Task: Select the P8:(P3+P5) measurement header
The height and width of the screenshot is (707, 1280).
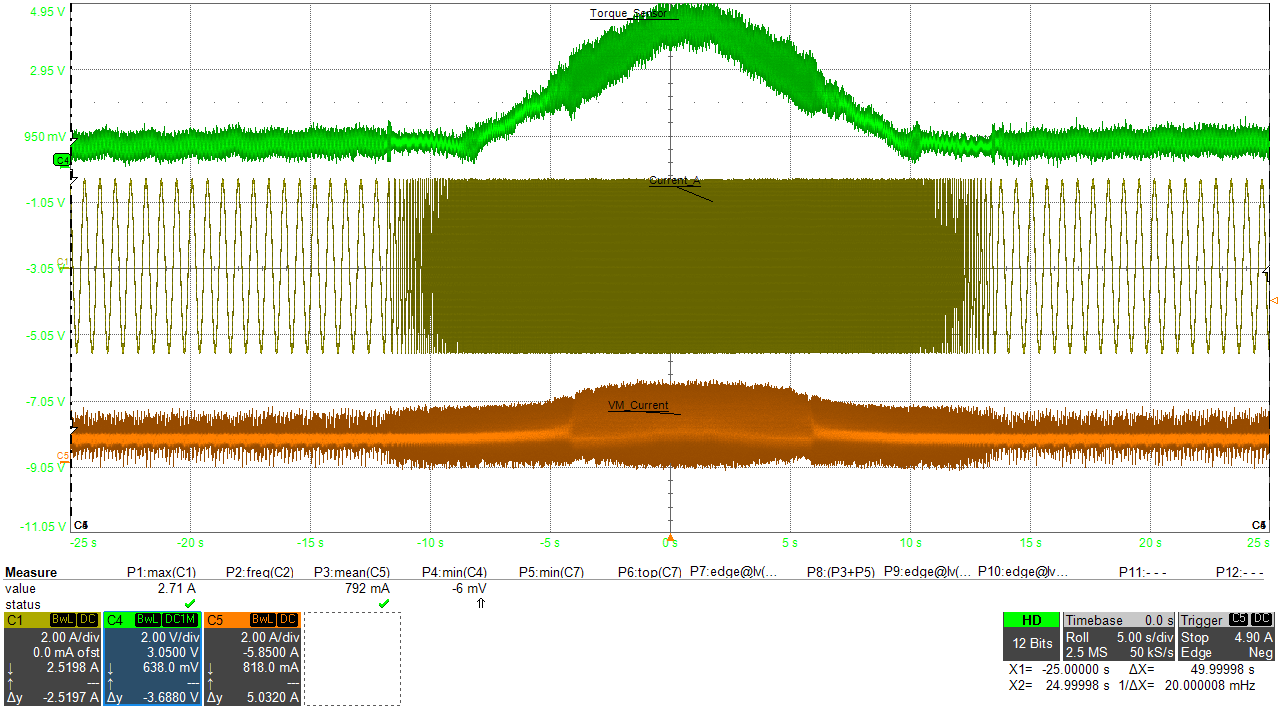Action: 840,573
